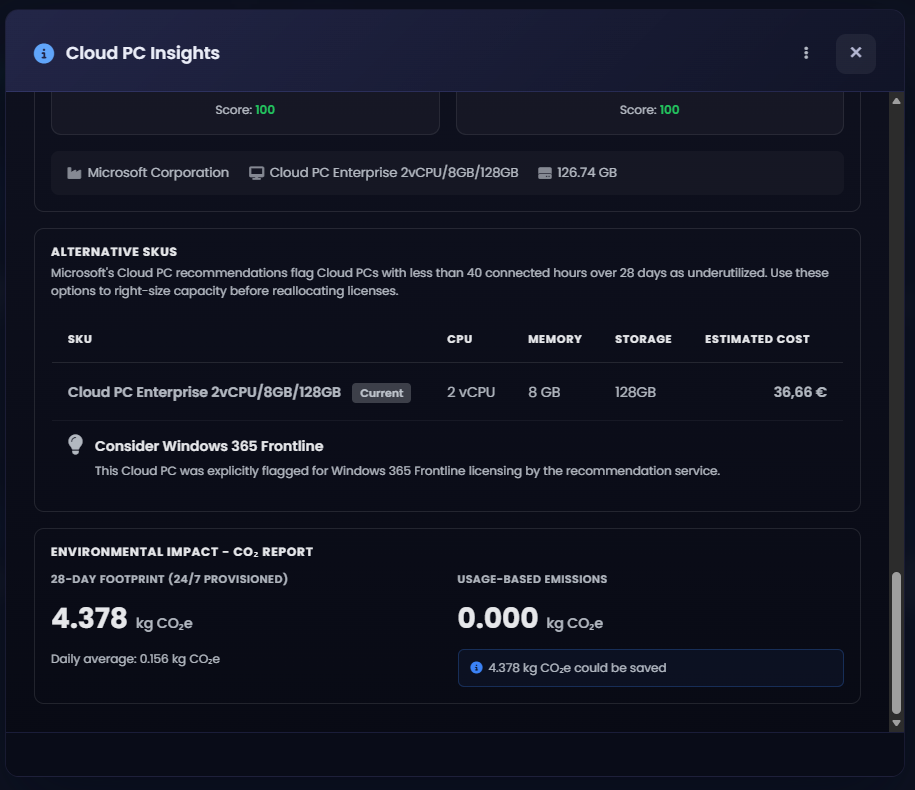
Task: Click the Consider Windows 365 Frontline heading
Action: [x=209, y=446]
